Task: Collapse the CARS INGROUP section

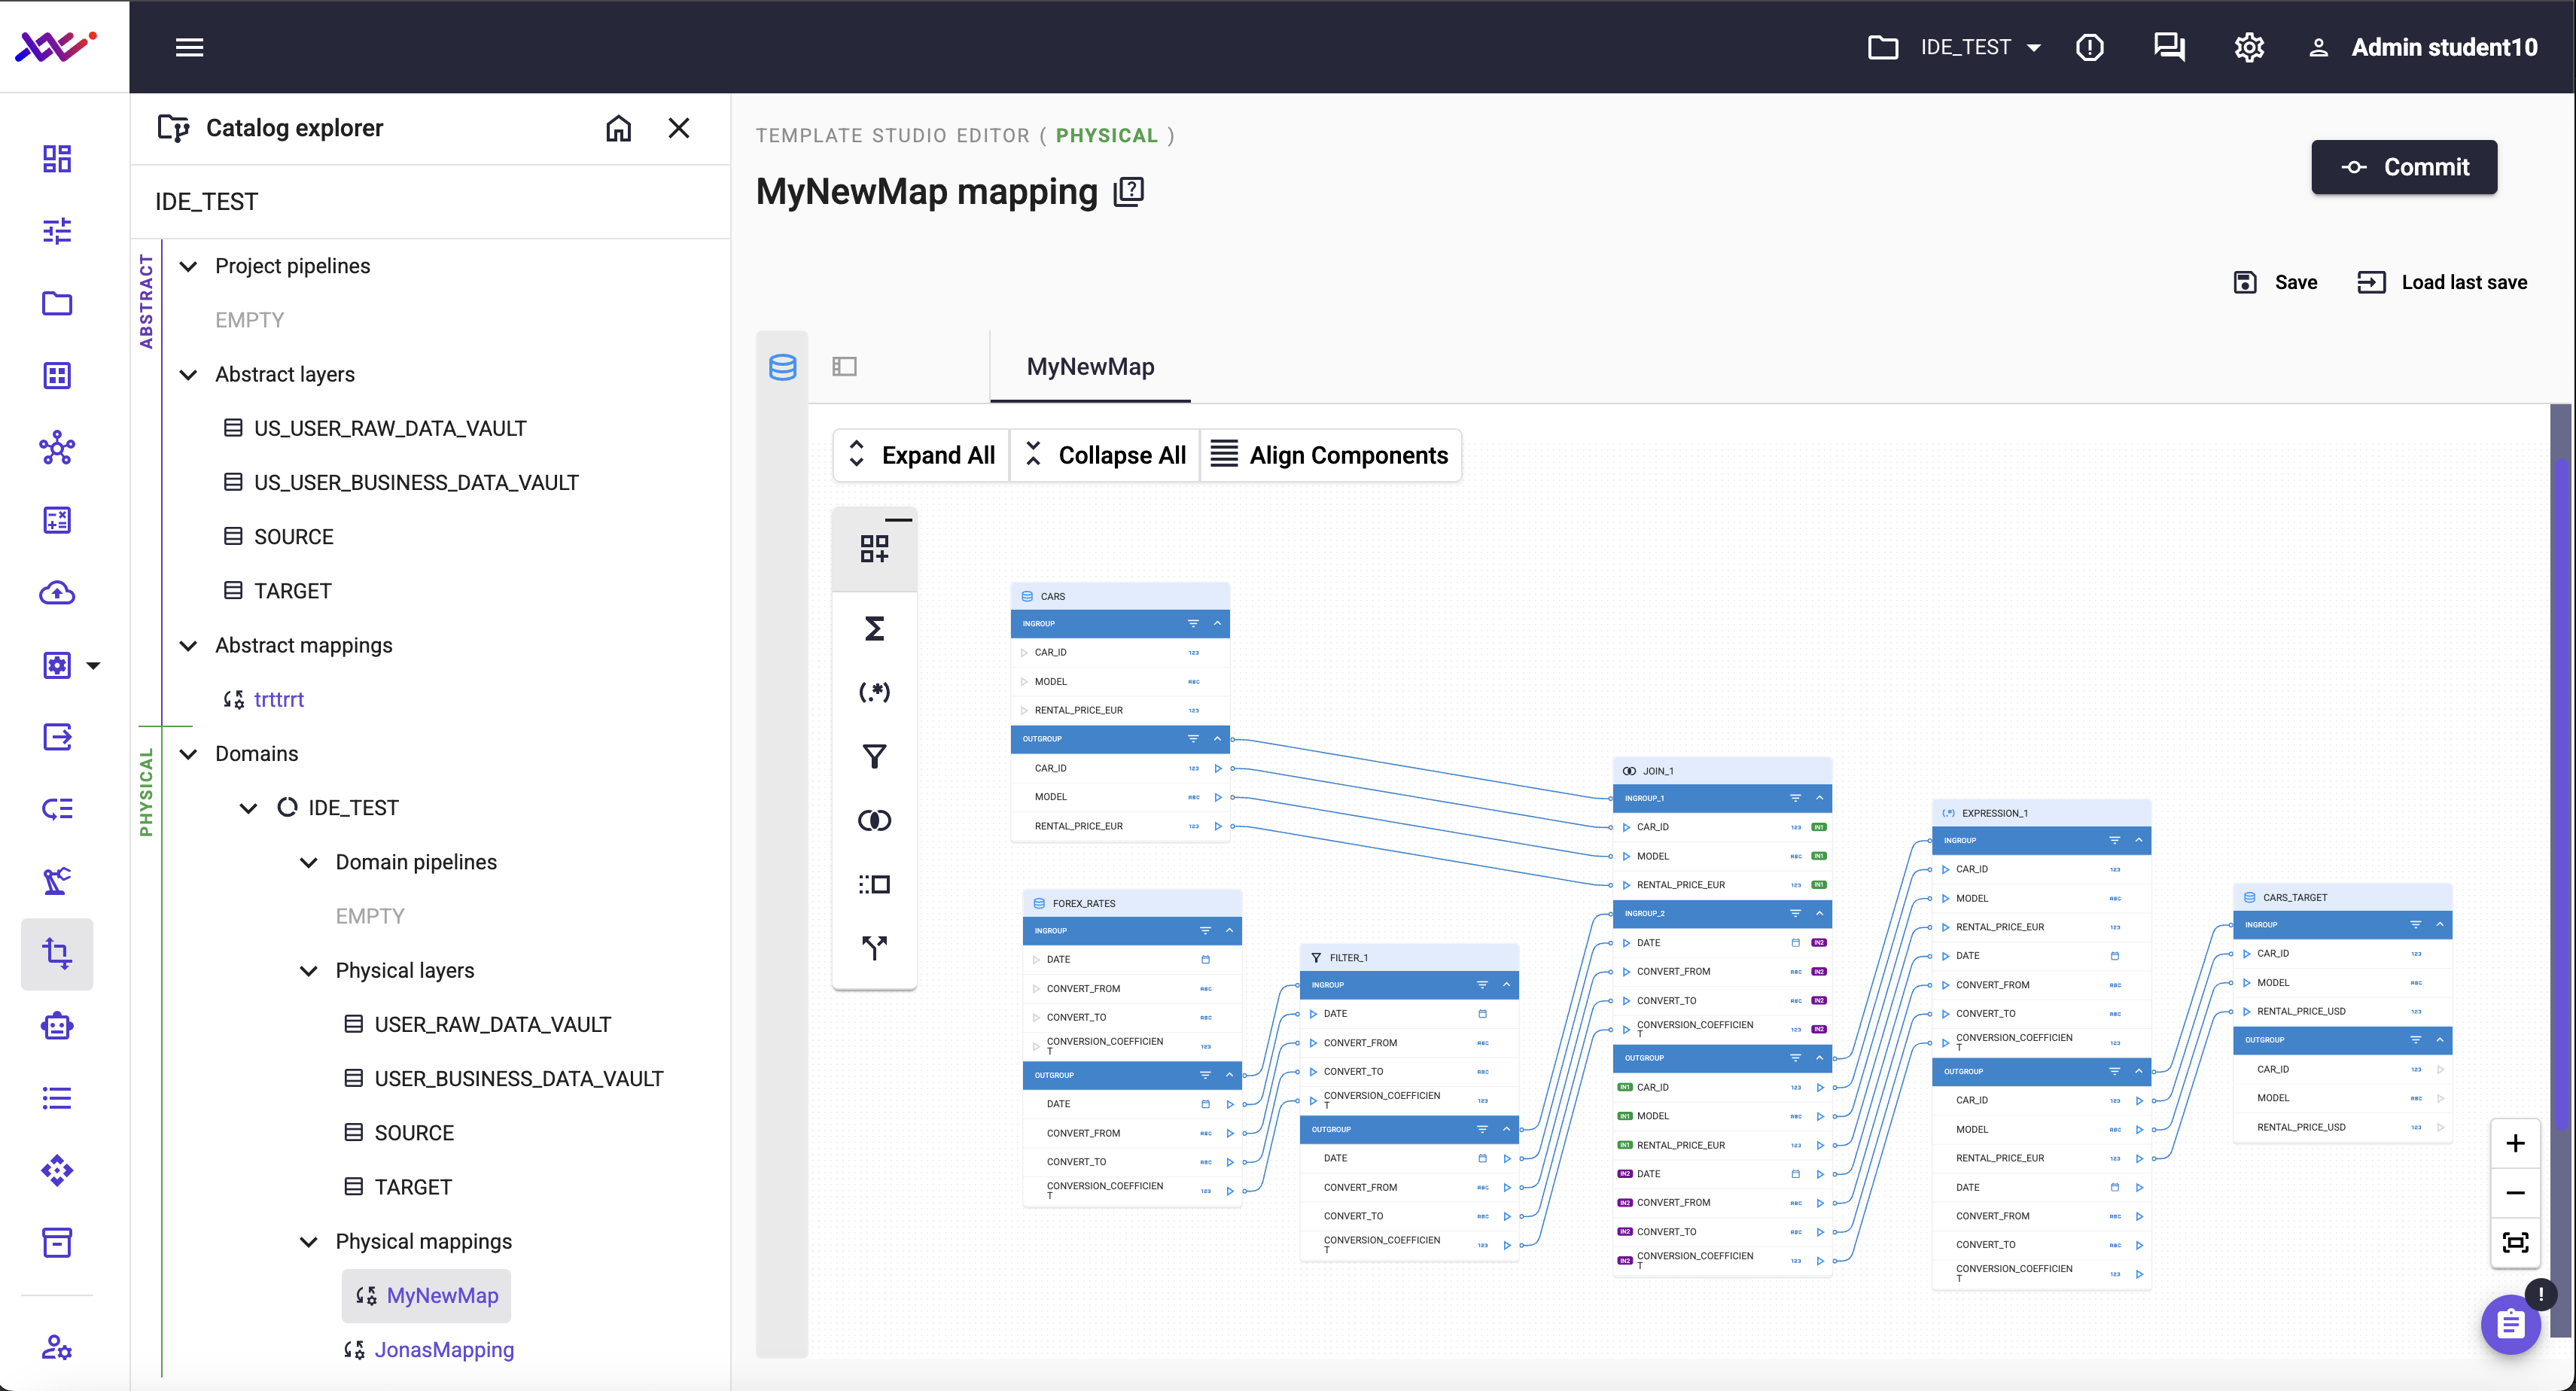Action: [1217, 624]
